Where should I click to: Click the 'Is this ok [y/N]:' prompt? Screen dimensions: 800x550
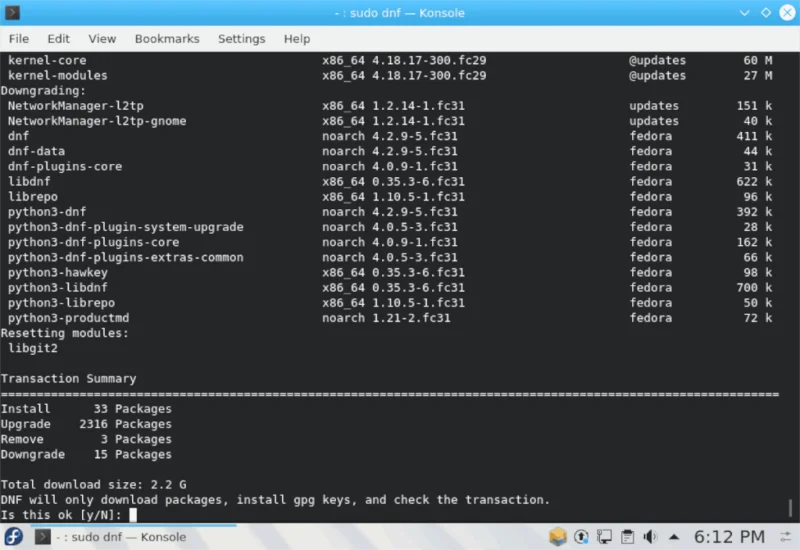tap(61, 515)
